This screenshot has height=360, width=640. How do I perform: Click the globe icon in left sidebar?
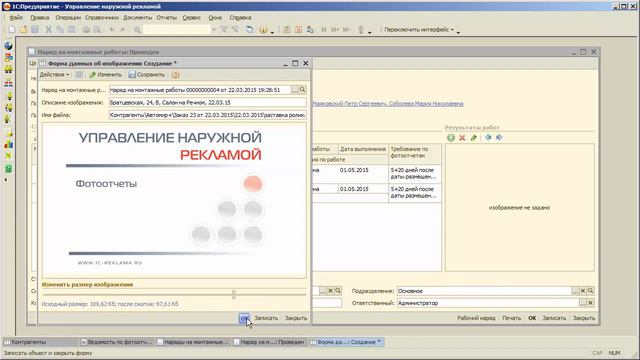coord(8,46)
